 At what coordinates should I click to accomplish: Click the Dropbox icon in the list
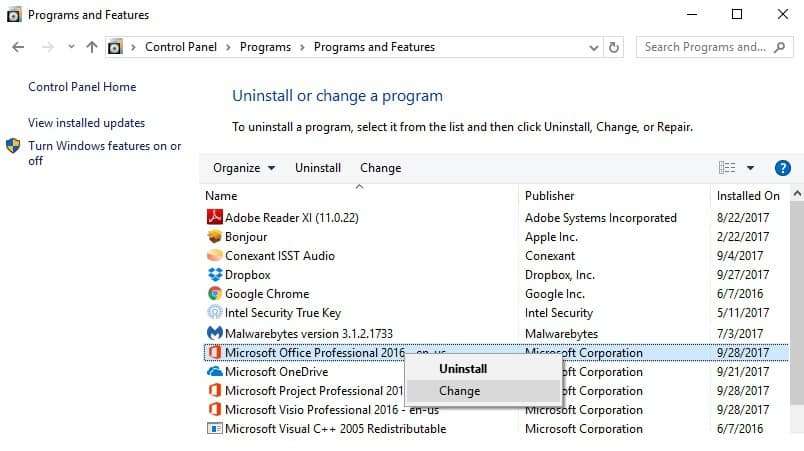point(213,275)
